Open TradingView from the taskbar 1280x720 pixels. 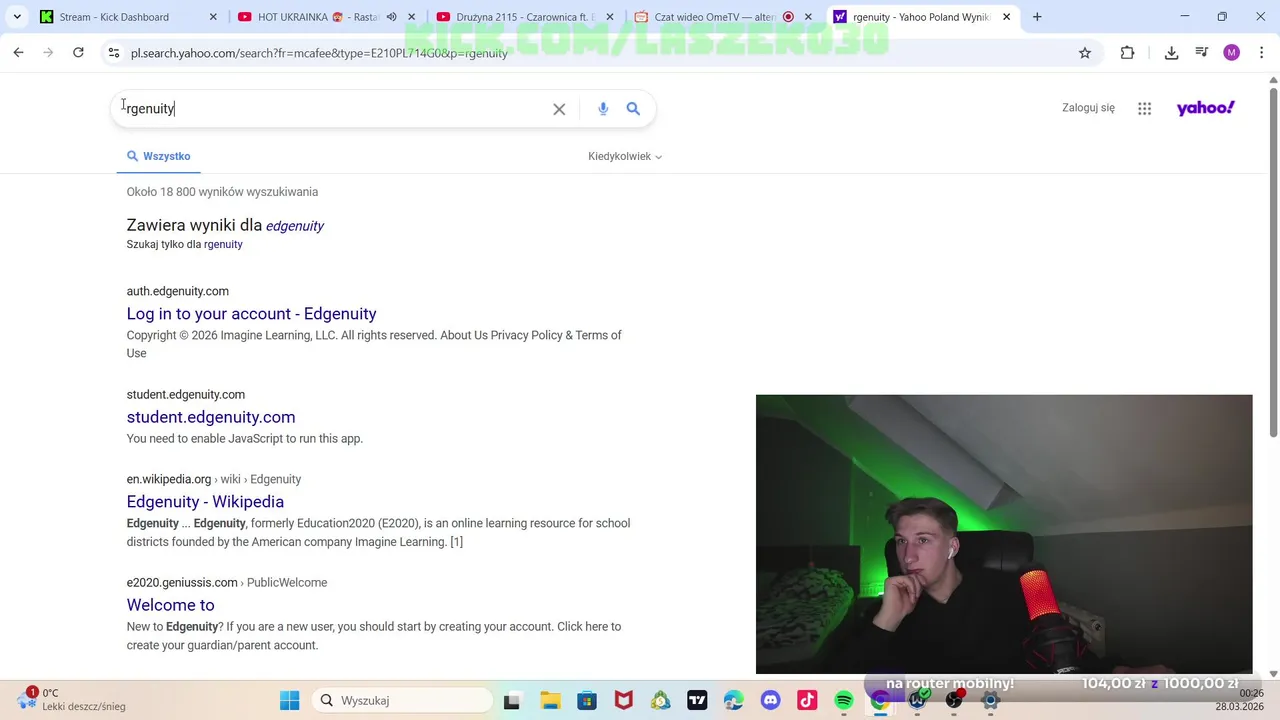pyautogui.click(x=697, y=701)
